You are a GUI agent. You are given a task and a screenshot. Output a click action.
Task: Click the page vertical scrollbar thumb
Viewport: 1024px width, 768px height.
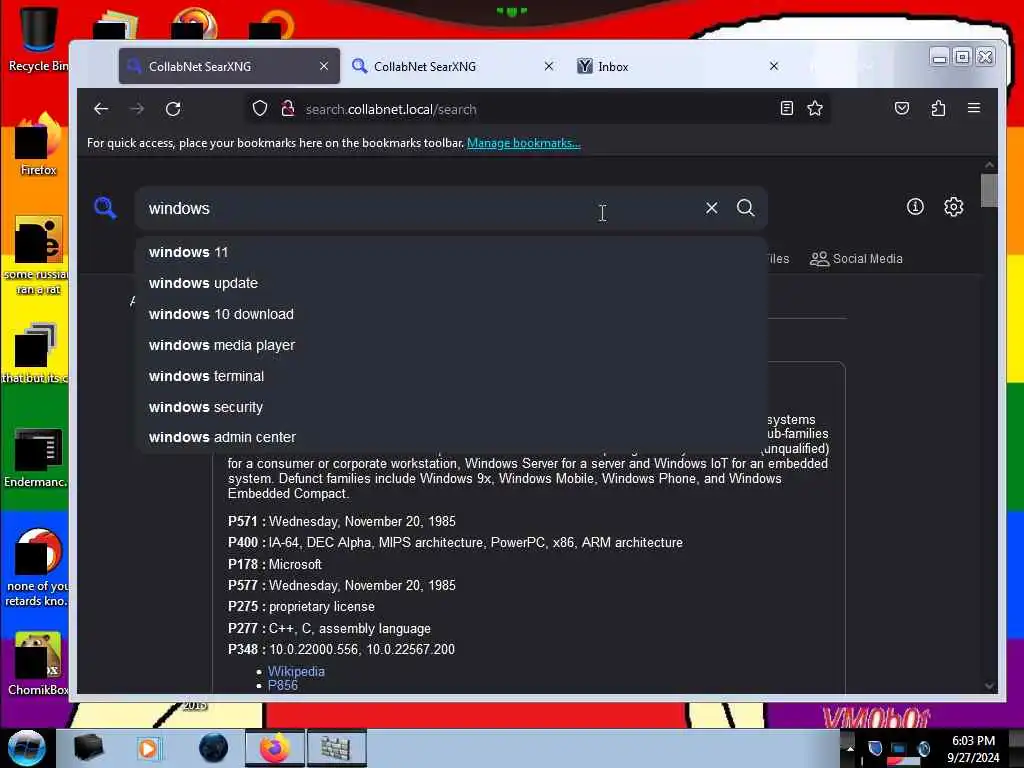tap(989, 190)
